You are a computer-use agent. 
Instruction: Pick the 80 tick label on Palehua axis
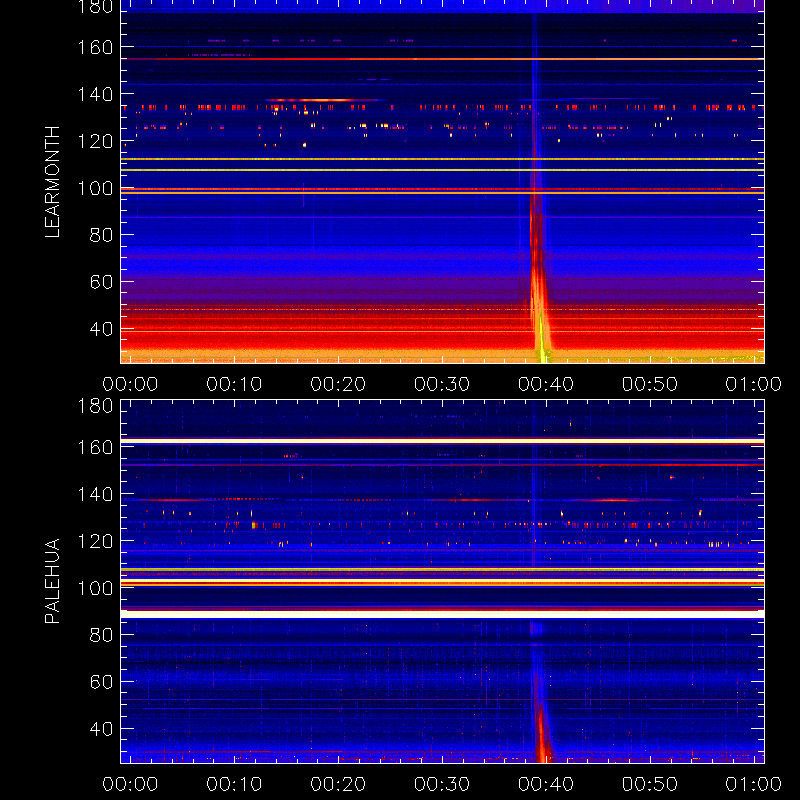click(x=101, y=635)
